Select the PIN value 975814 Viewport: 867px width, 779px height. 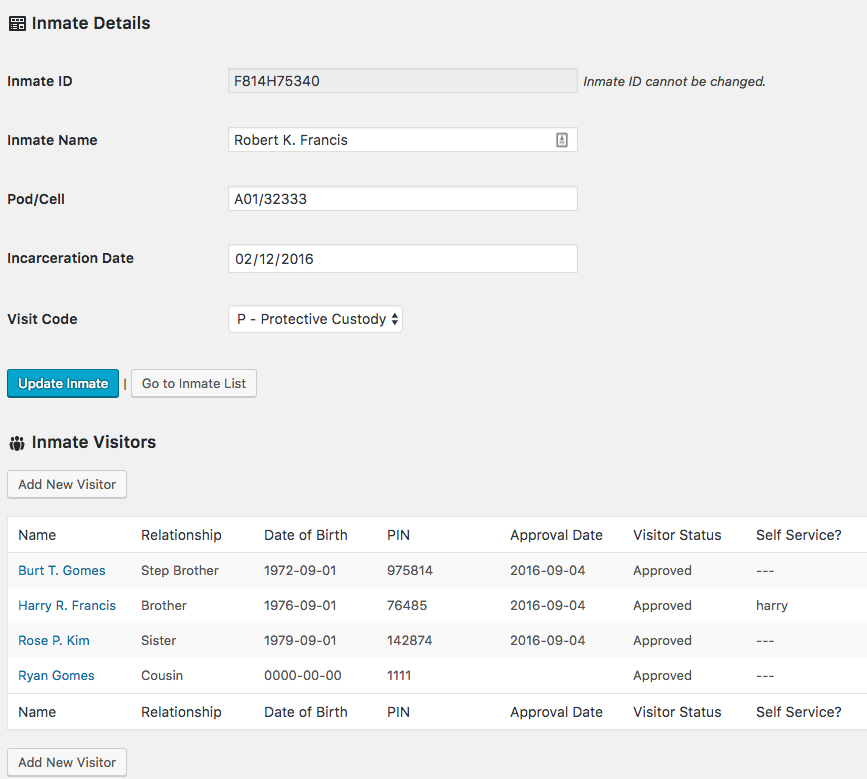point(410,571)
